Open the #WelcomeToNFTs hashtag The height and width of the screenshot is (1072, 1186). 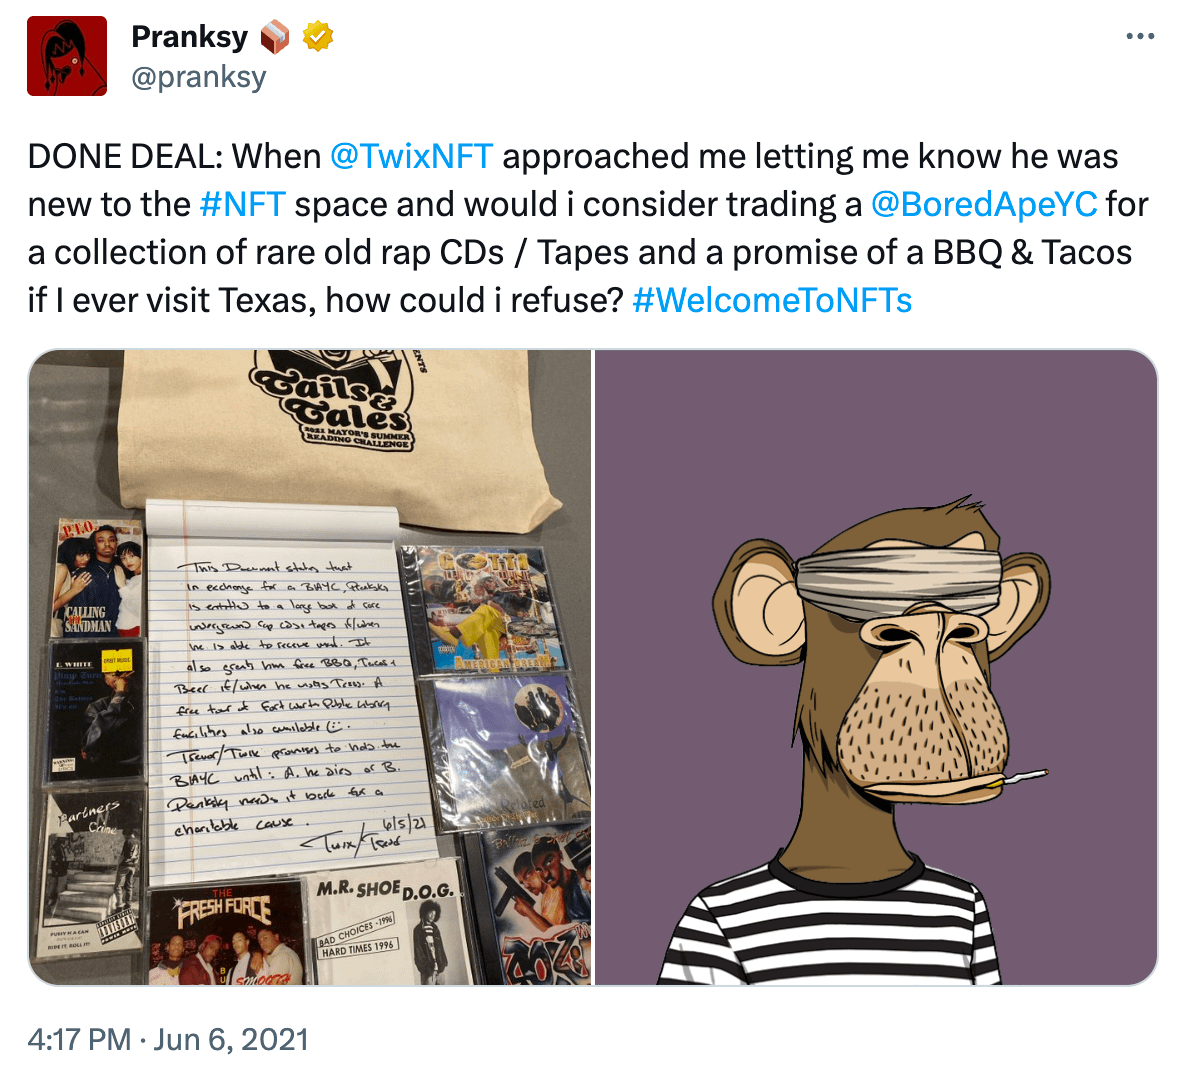click(772, 300)
